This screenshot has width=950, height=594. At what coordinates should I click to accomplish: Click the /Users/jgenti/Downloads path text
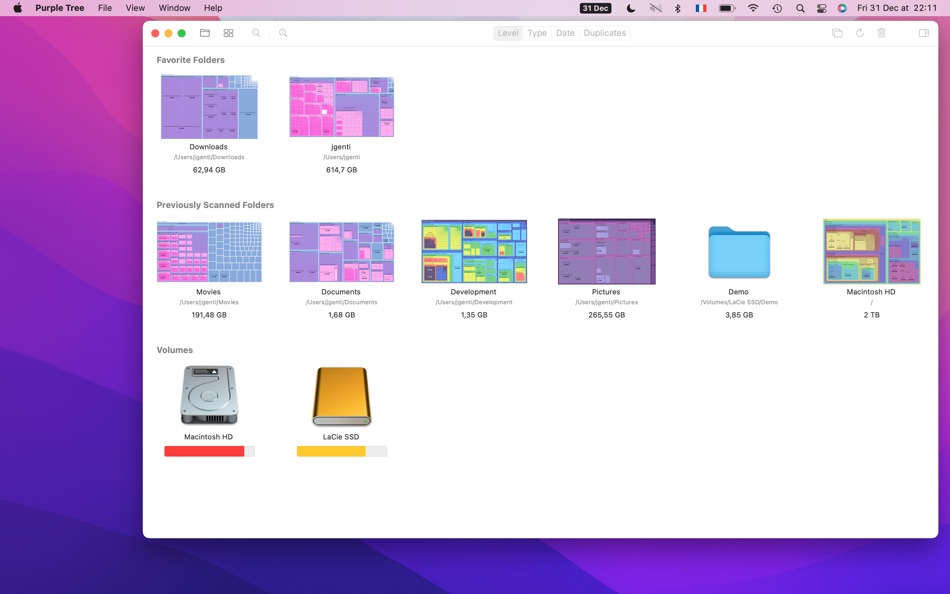tap(209, 157)
